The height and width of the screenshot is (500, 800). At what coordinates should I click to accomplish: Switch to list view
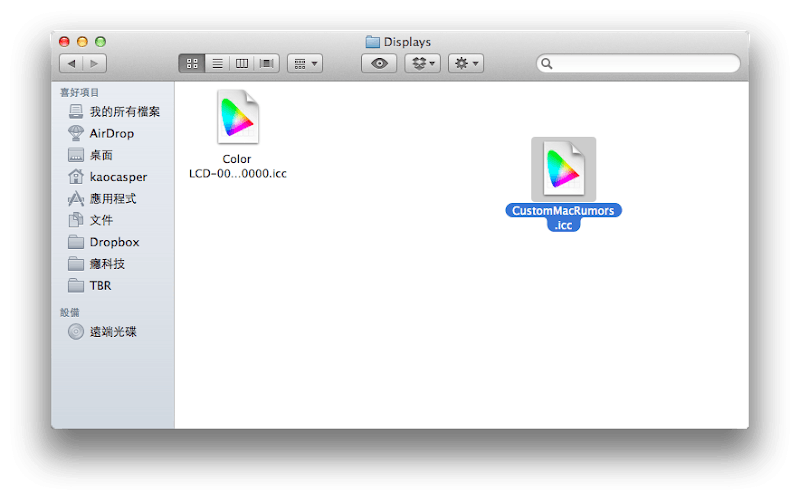pyautogui.click(x=217, y=63)
